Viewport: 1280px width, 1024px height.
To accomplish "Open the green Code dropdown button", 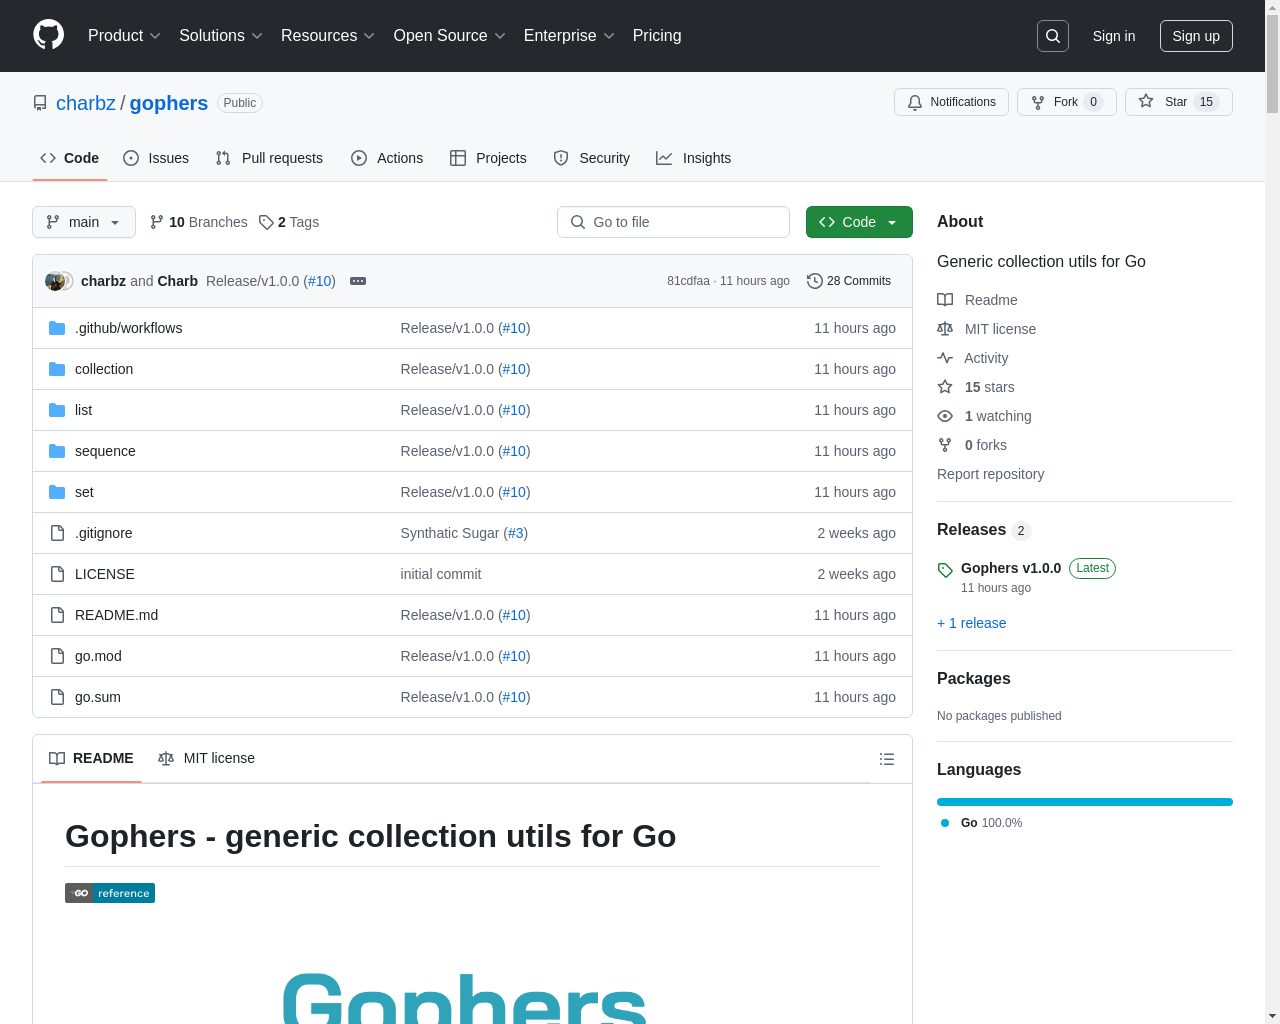I will (x=859, y=222).
